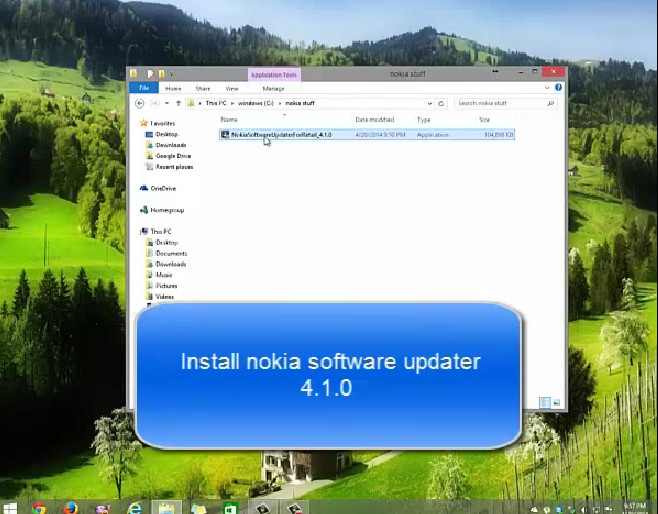Open Pictures folder under This PC
658x514 pixels.
pyautogui.click(x=161, y=286)
